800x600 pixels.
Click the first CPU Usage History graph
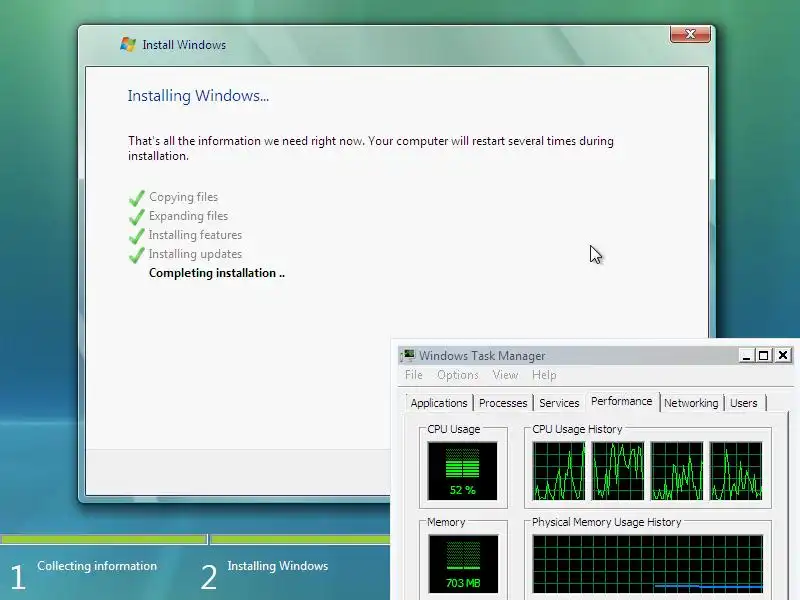pyautogui.click(x=559, y=471)
